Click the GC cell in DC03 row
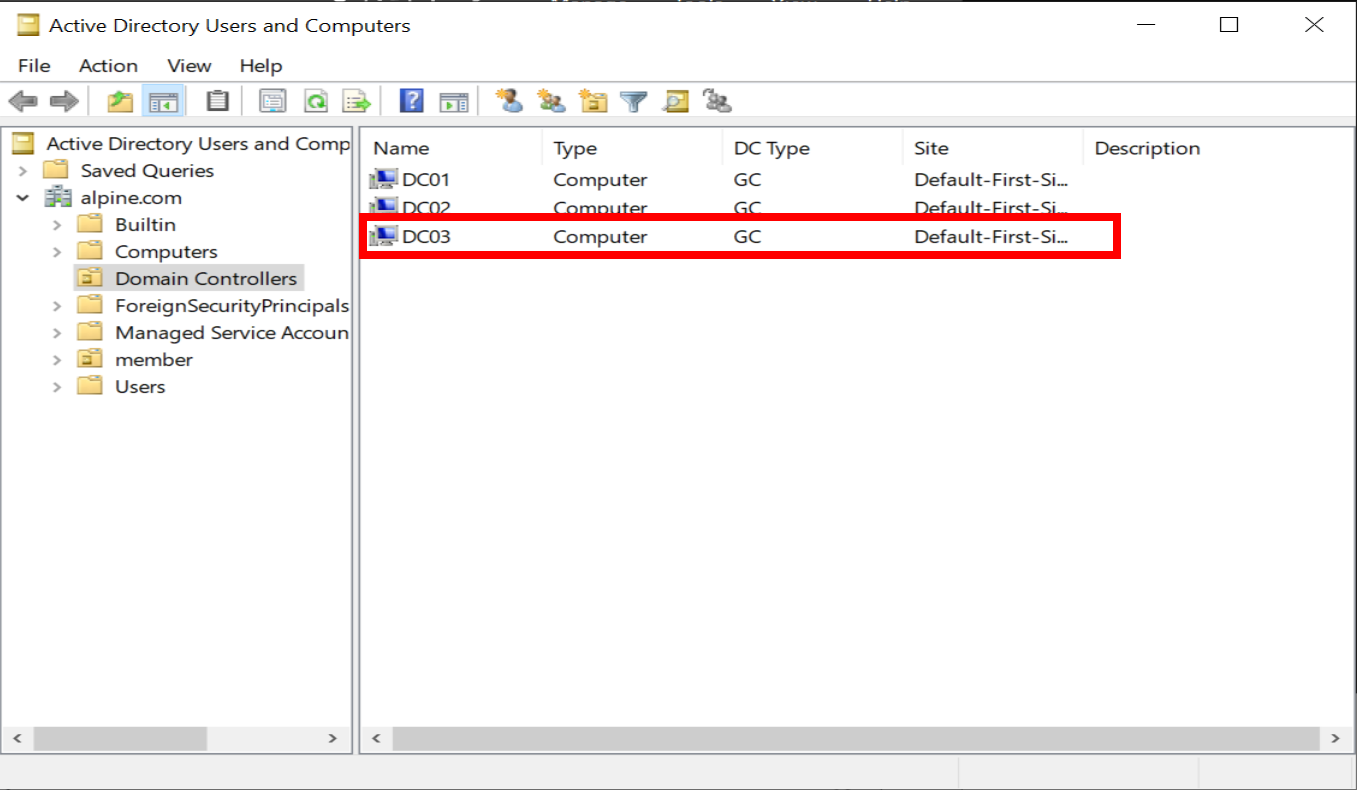1357x790 pixels. pyautogui.click(x=747, y=237)
